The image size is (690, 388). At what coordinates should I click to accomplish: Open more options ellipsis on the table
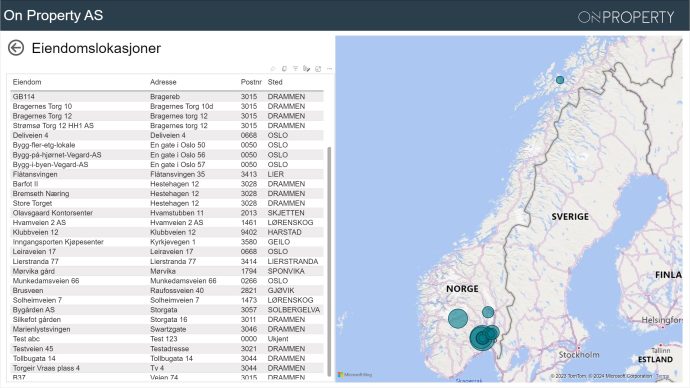click(x=329, y=69)
